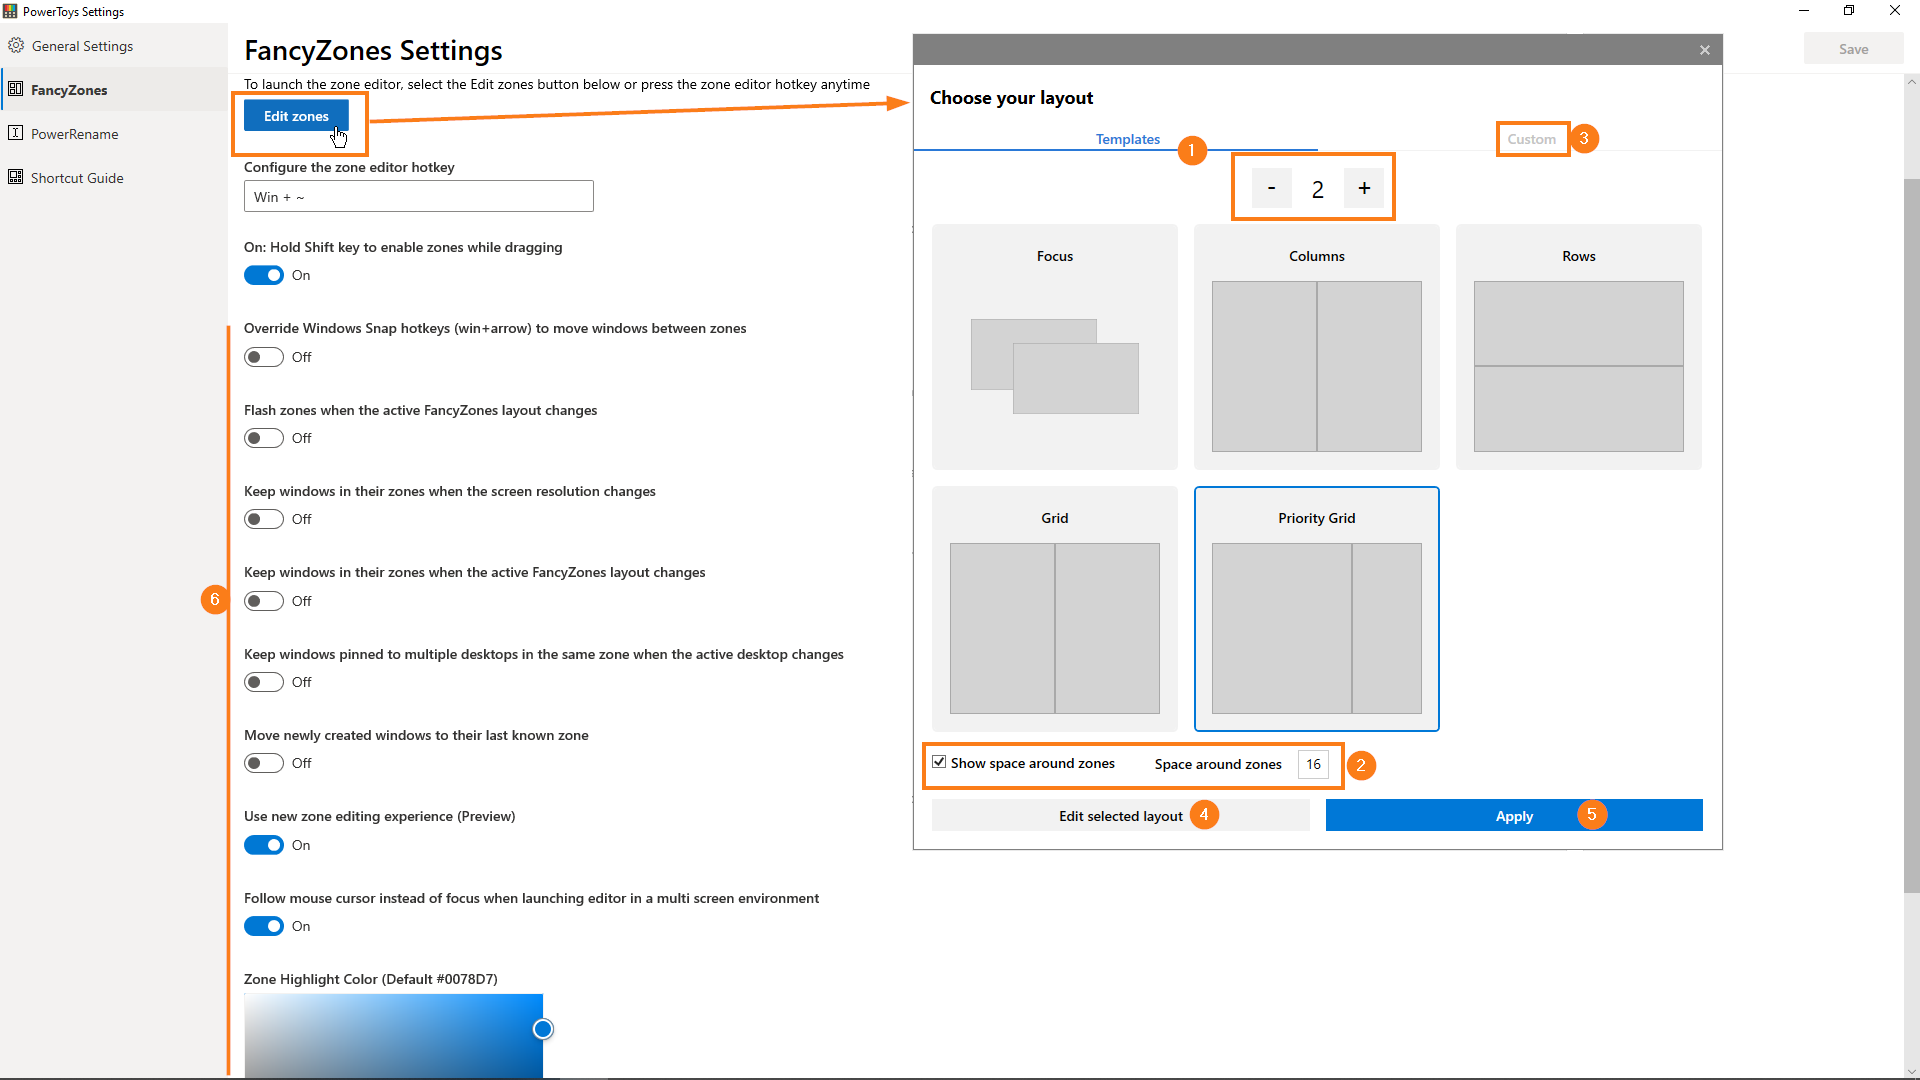Click the PowerToys app icon in title bar

pyautogui.click(x=10, y=11)
